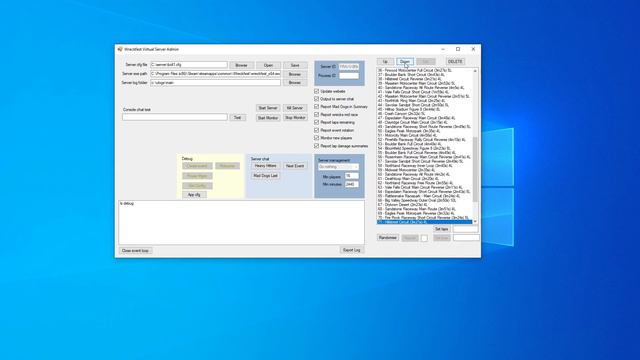This screenshot has width=640, height=360.
Task: Focus the Process ID field
Action: point(349,76)
